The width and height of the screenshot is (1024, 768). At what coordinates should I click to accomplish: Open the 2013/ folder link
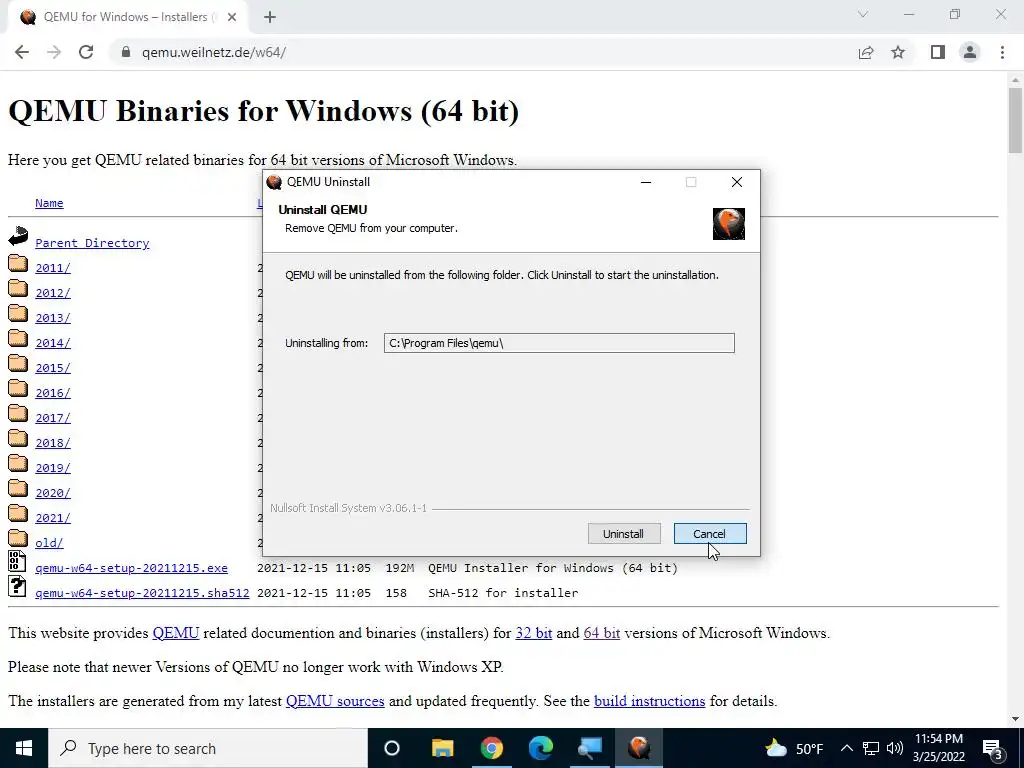click(52, 318)
